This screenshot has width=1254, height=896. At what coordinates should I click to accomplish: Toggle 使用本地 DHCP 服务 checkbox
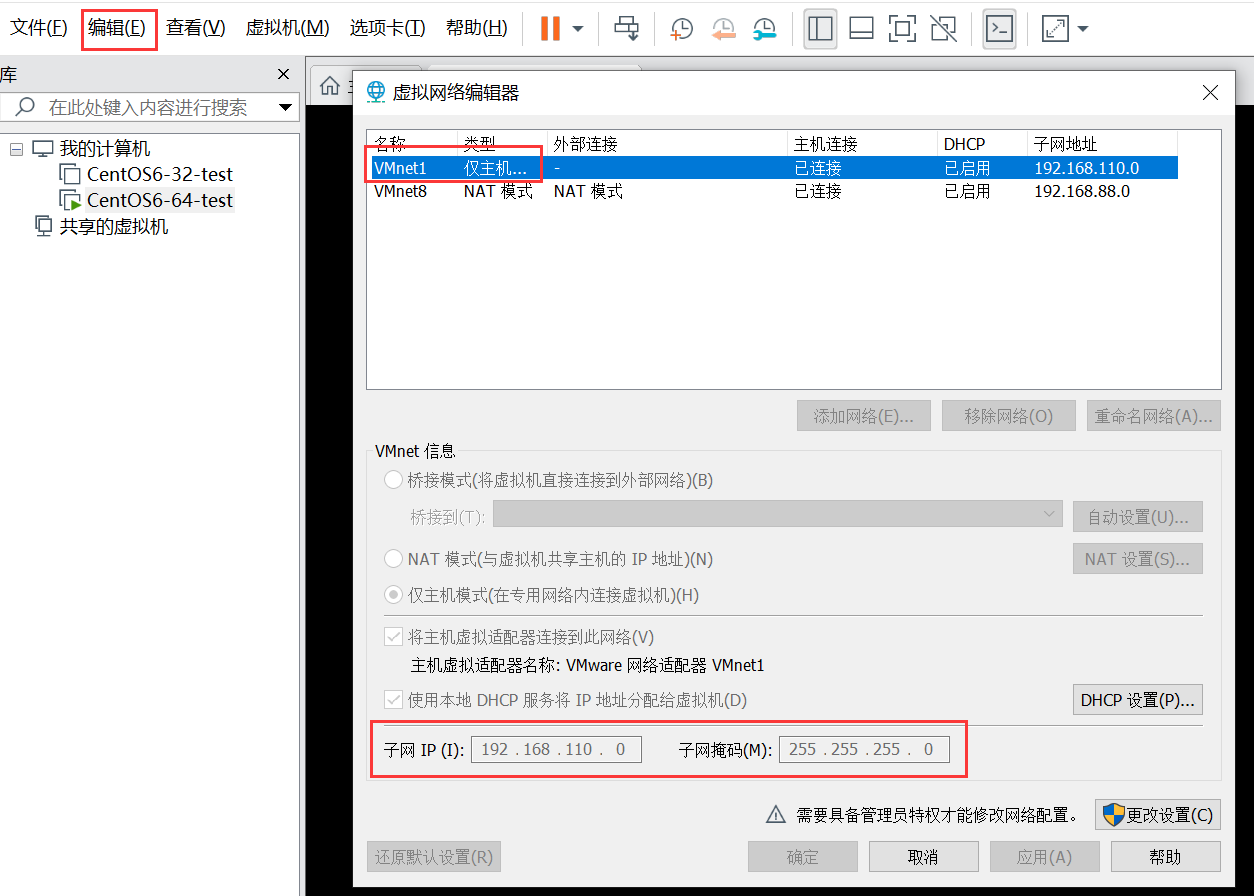click(x=394, y=700)
